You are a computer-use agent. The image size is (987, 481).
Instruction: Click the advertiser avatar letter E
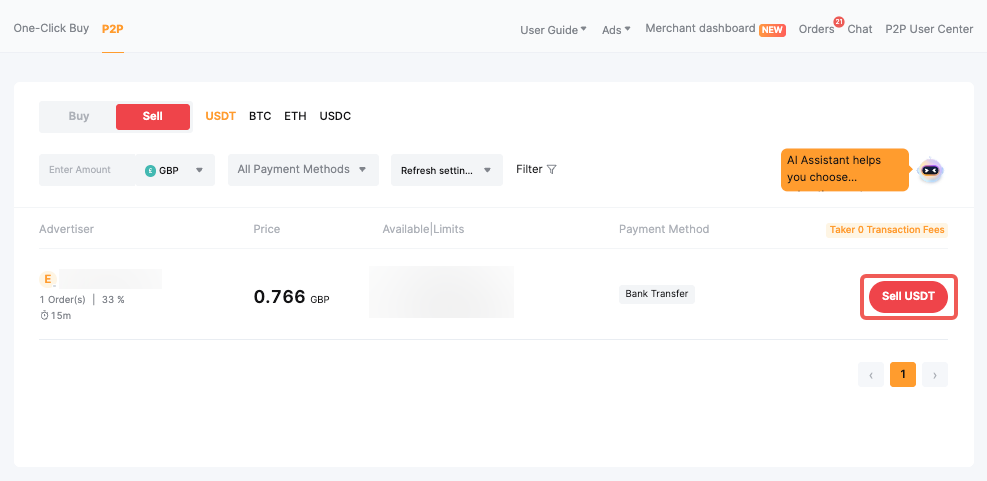pos(47,279)
